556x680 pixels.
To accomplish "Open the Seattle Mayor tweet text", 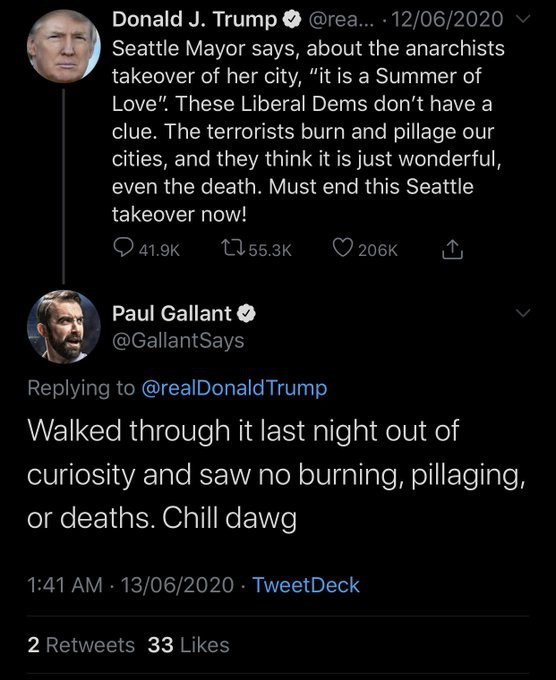I will pyautogui.click(x=308, y=131).
